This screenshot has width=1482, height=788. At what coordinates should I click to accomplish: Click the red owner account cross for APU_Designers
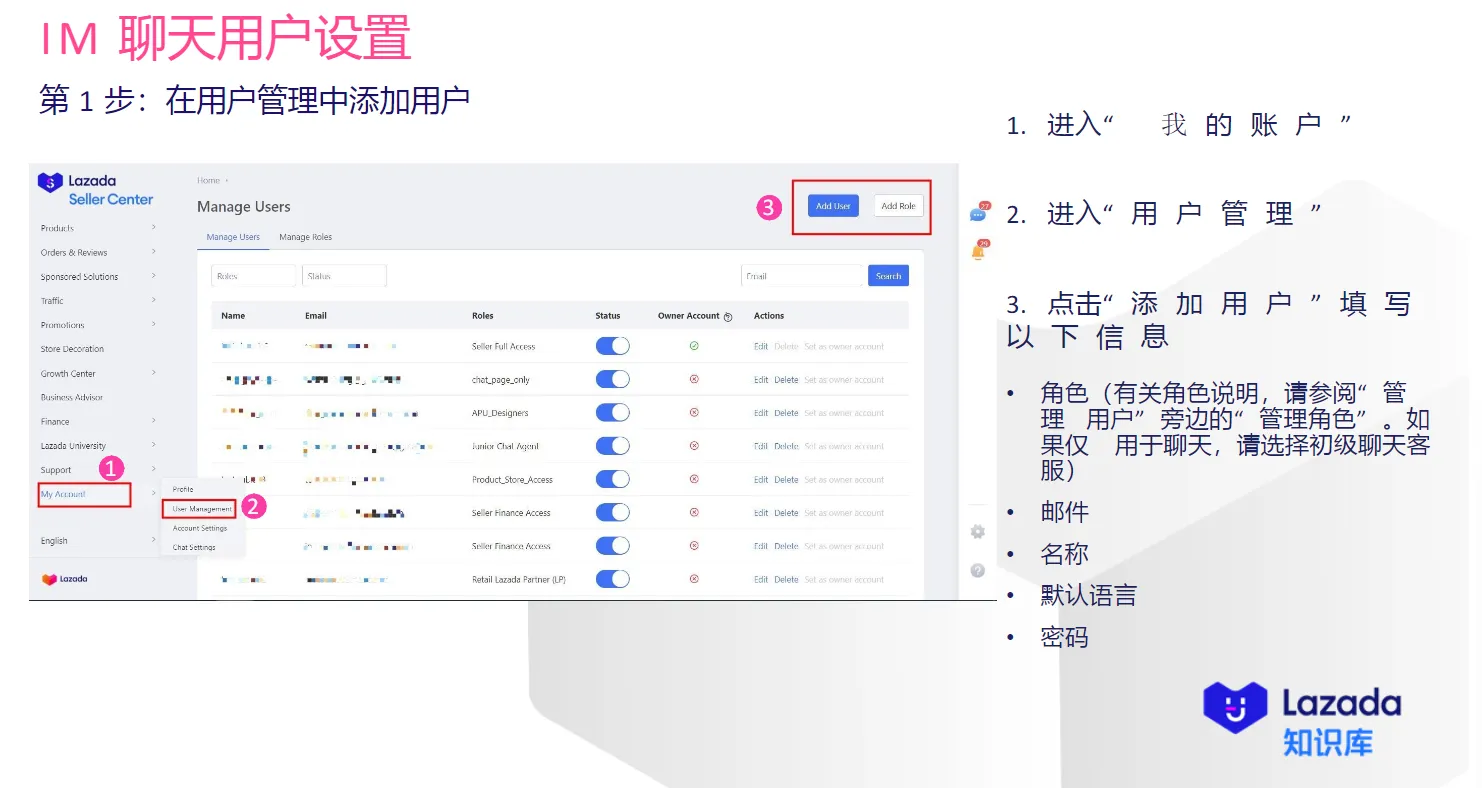point(696,412)
